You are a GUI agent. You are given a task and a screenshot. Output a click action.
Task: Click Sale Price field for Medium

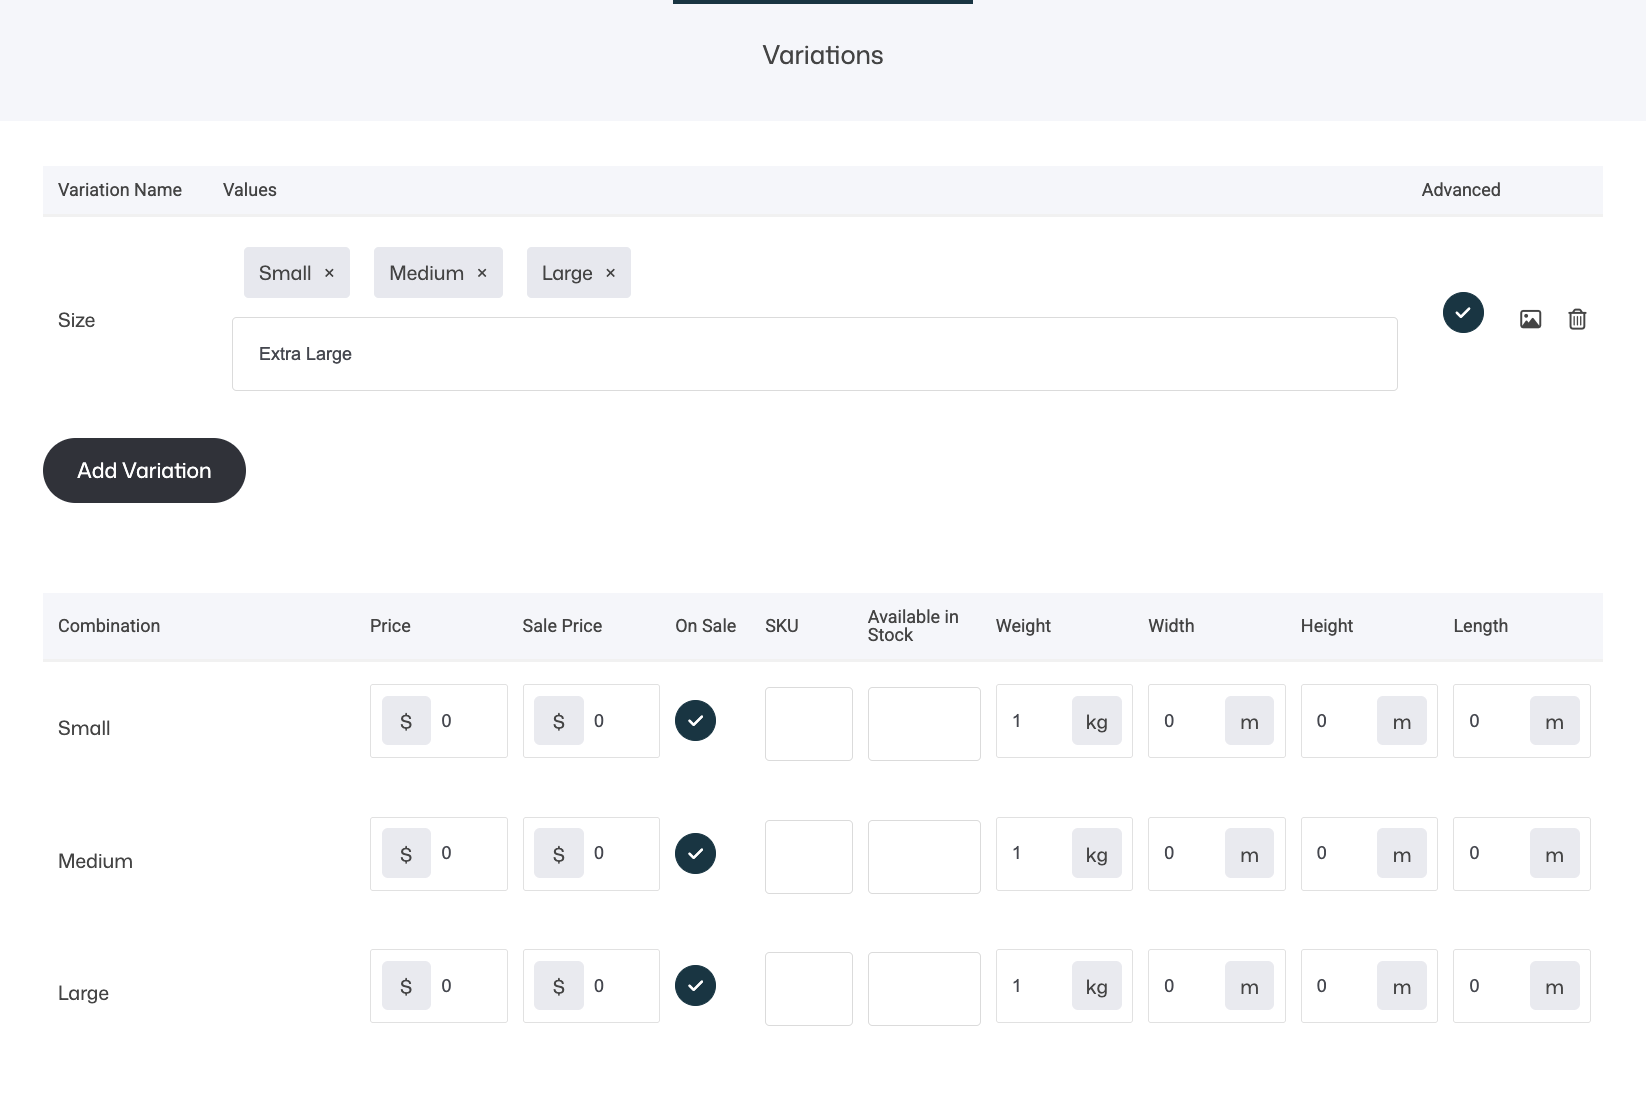click(x=591, y=854)
